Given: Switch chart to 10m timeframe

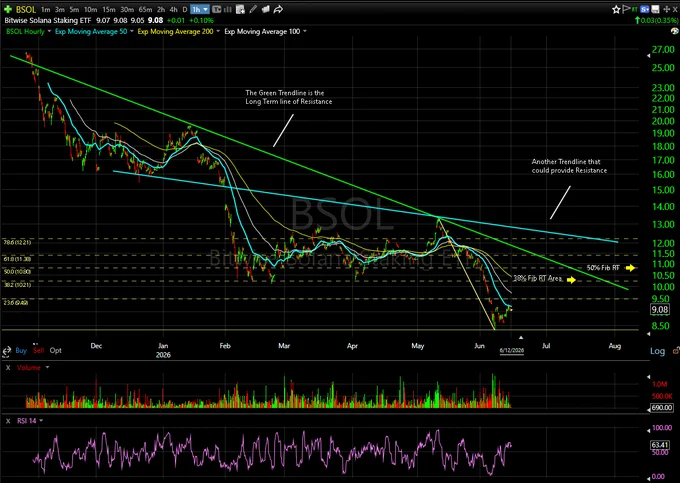Looking at the screenshot, I should point(90,10).
